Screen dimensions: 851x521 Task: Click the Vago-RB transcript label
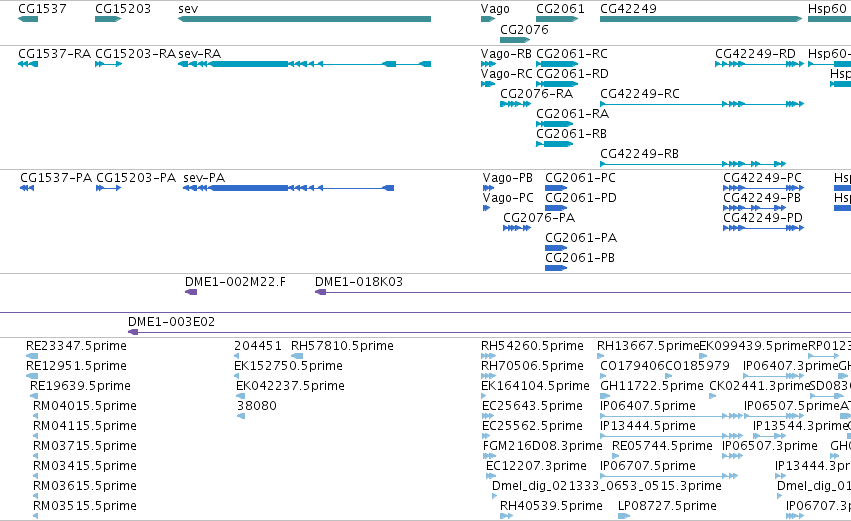click(506, 54)
